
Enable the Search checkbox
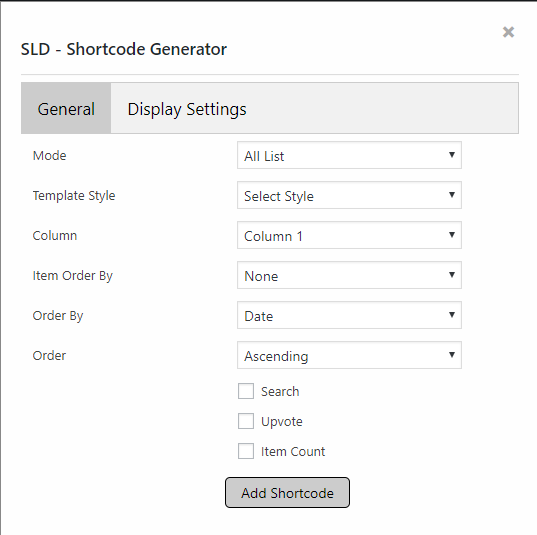coord(246,391)
